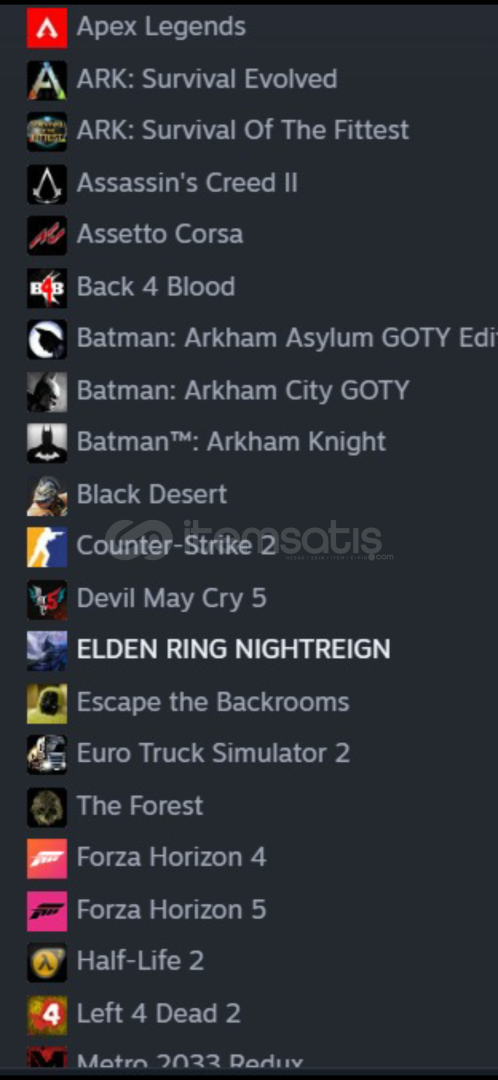498x1080 pixels.
Task: Select ARK: Survival Of The Fittest entry
Action: pos(249,131)
